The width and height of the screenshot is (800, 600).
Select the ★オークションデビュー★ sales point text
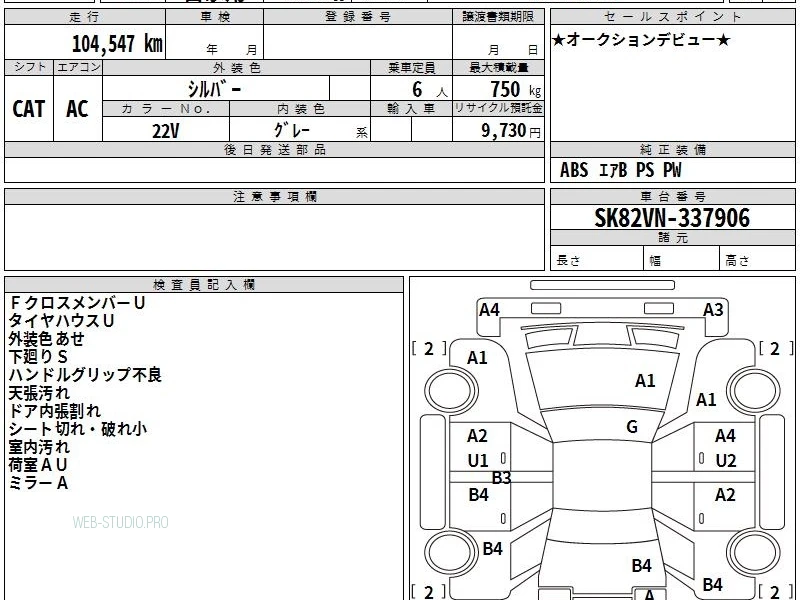641,40
